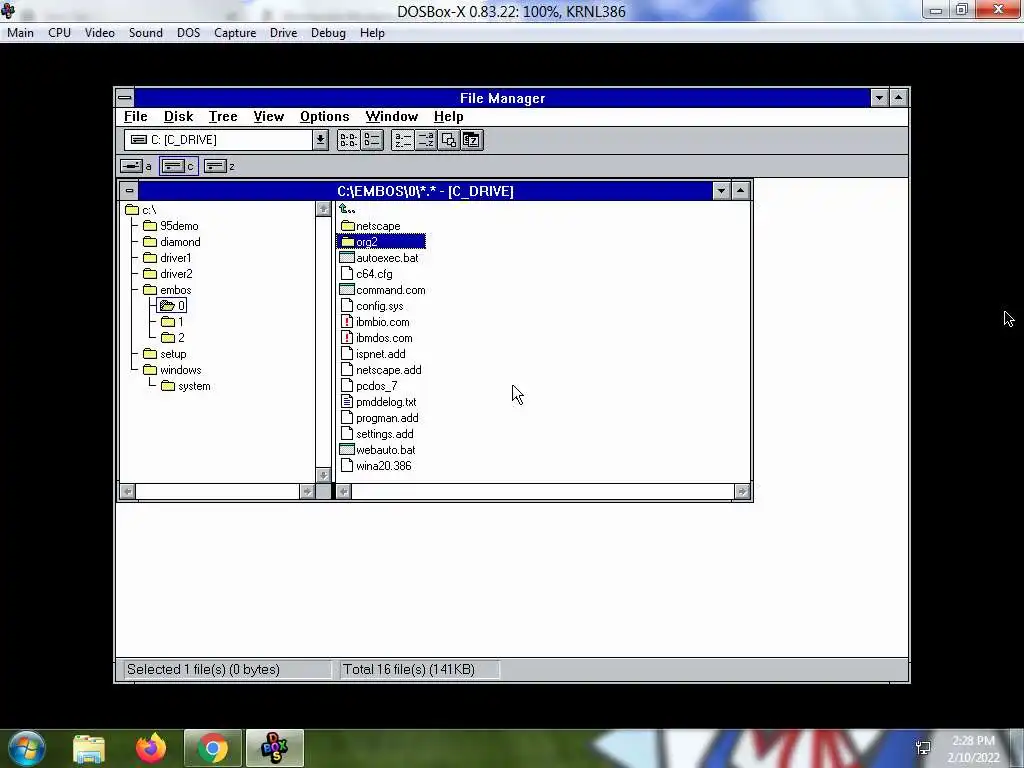
Task: Open Windows Explorer from the taskbar
Action: 89,748
